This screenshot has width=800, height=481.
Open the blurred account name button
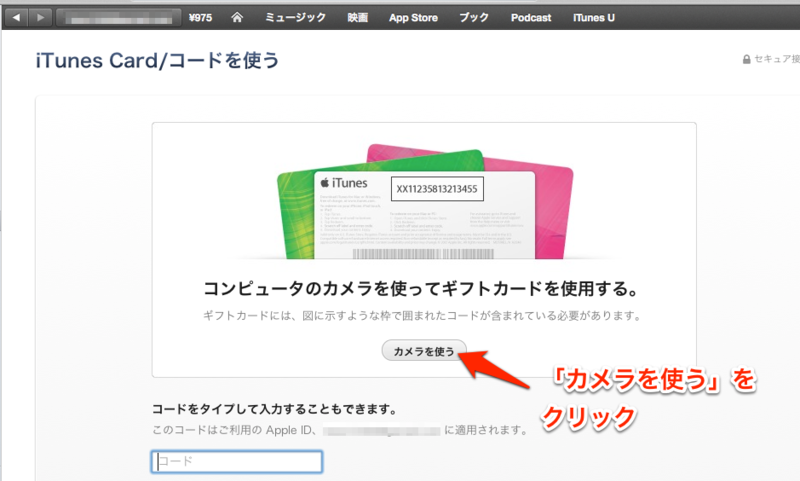(x=118, y=17)
